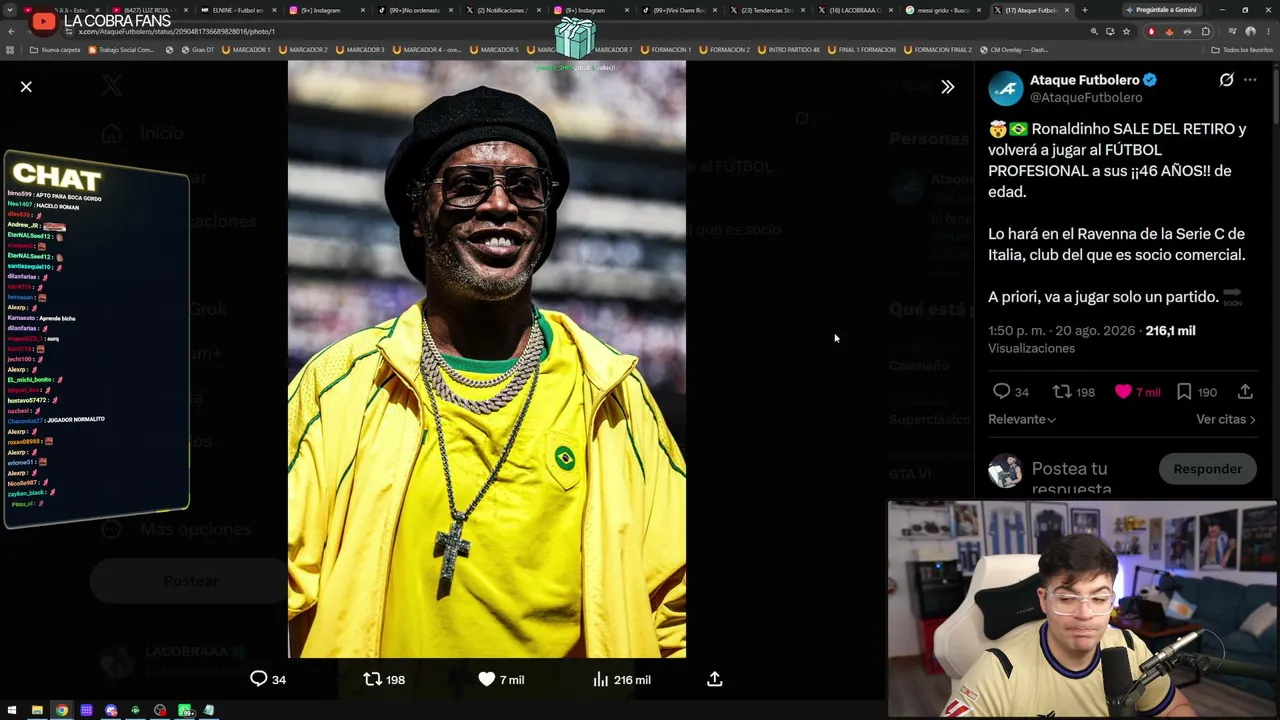Expand the Relevante sort dropdown
1280x720 pixels.
click(x=1022, y=419)
